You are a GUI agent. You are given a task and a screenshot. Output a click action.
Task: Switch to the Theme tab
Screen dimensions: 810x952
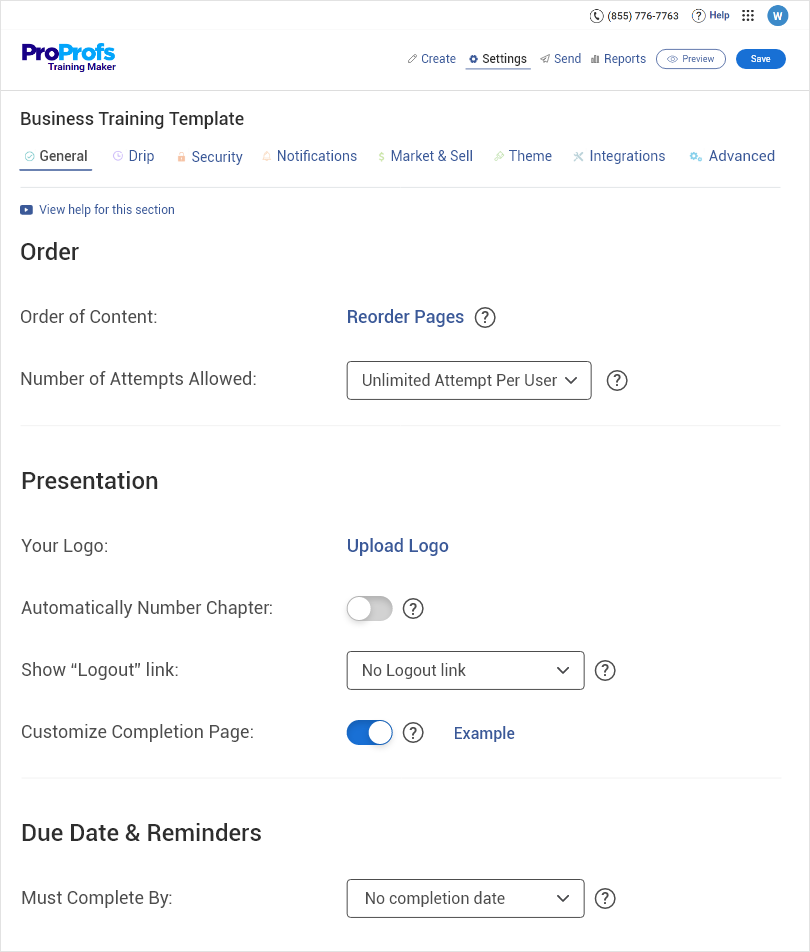coord(523,156)
